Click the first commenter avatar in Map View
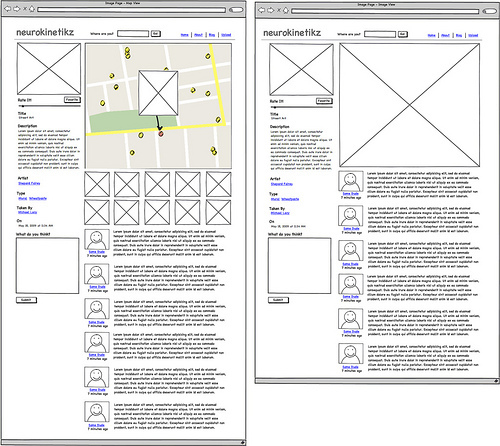Screen dimensions: 500x446 coord(97,239)
